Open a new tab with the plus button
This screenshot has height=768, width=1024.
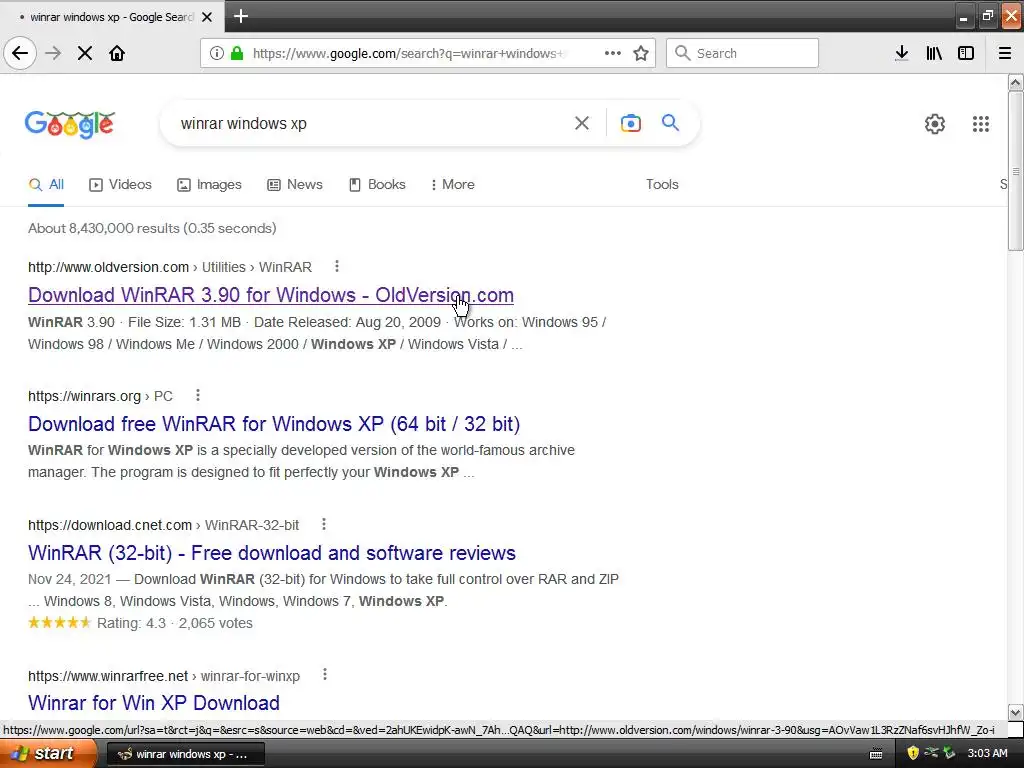click(241, 16)
